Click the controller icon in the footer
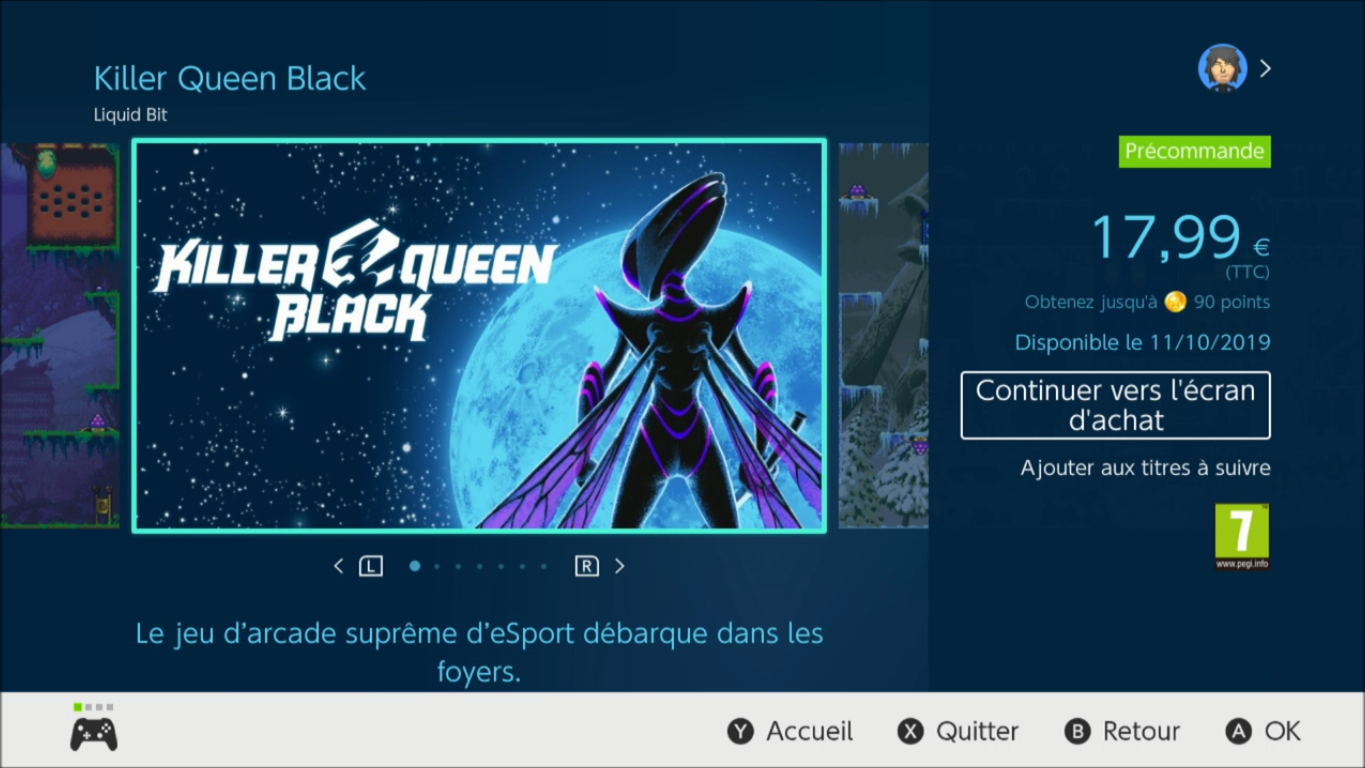1365x768 pixels. pos(93,733)
